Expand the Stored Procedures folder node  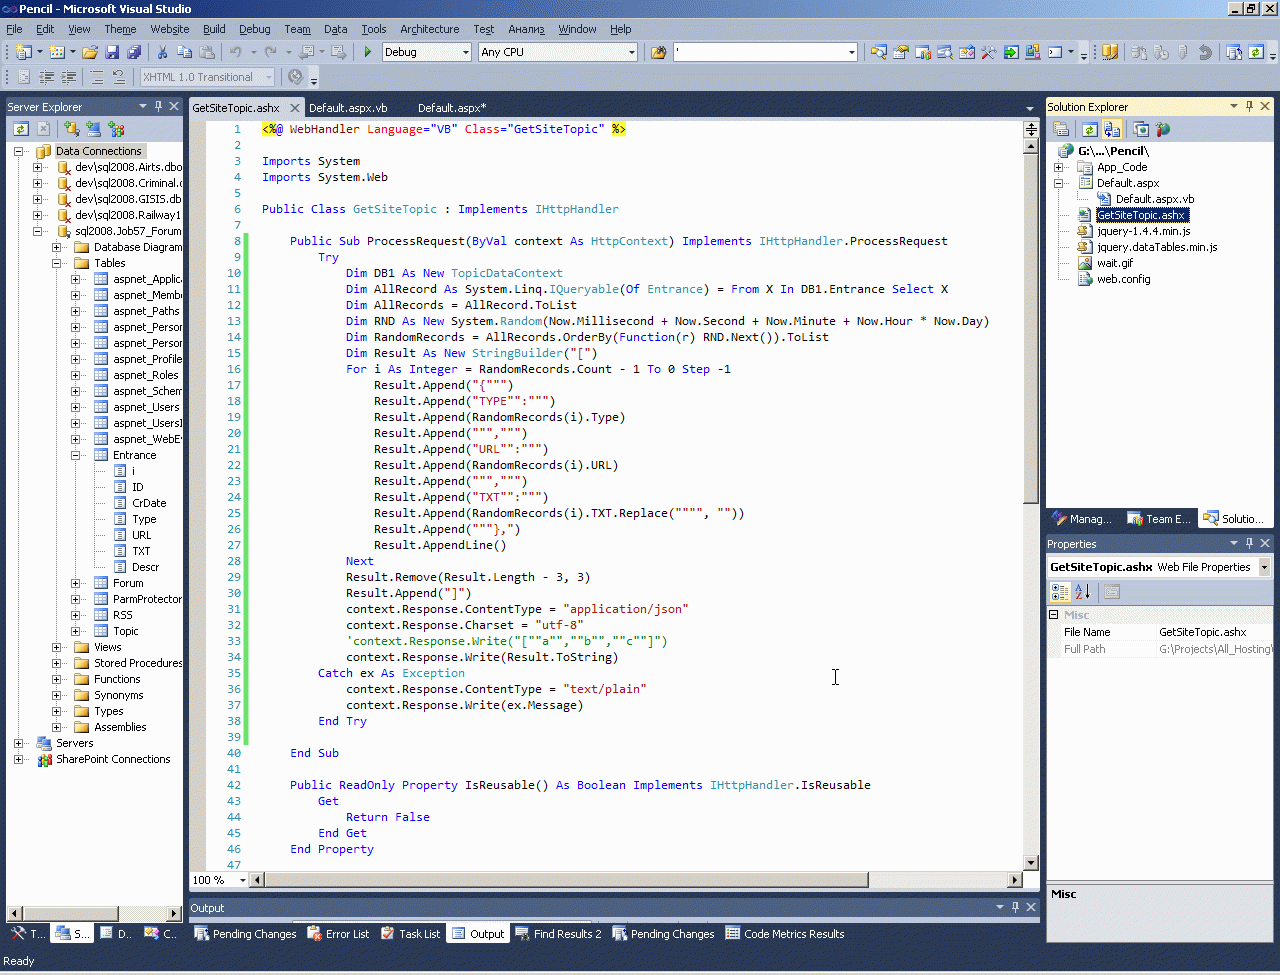(x=57, y=663)
